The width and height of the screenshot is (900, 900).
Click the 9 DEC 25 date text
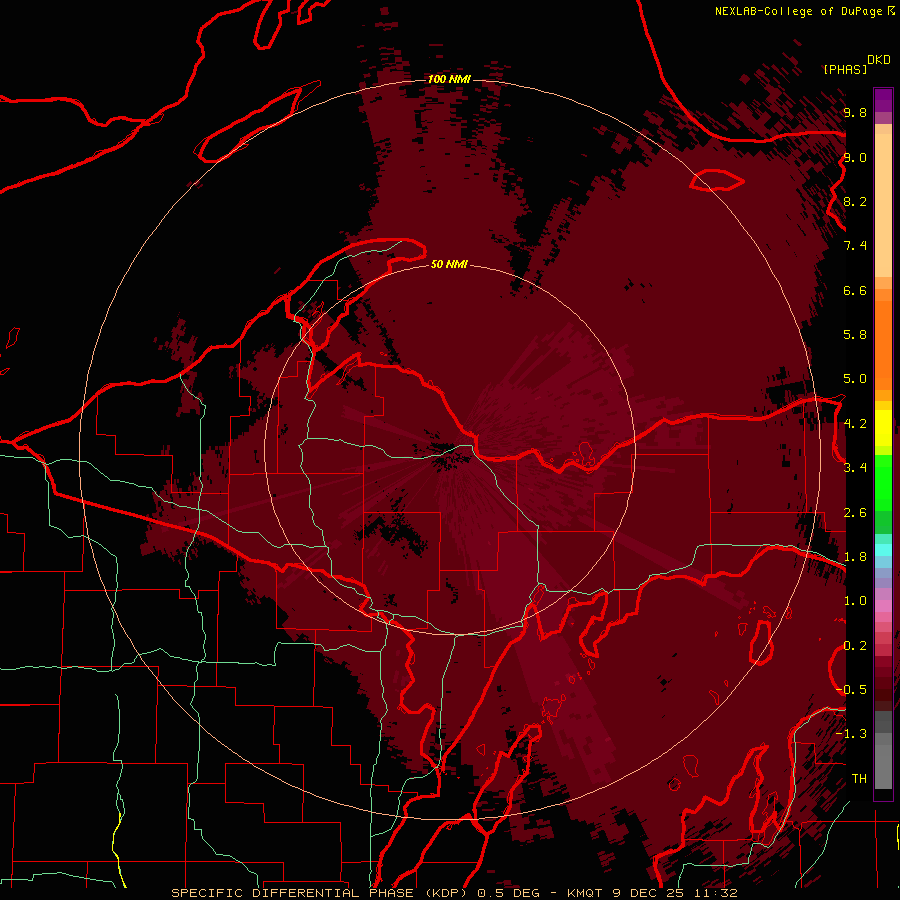(647, 893)
